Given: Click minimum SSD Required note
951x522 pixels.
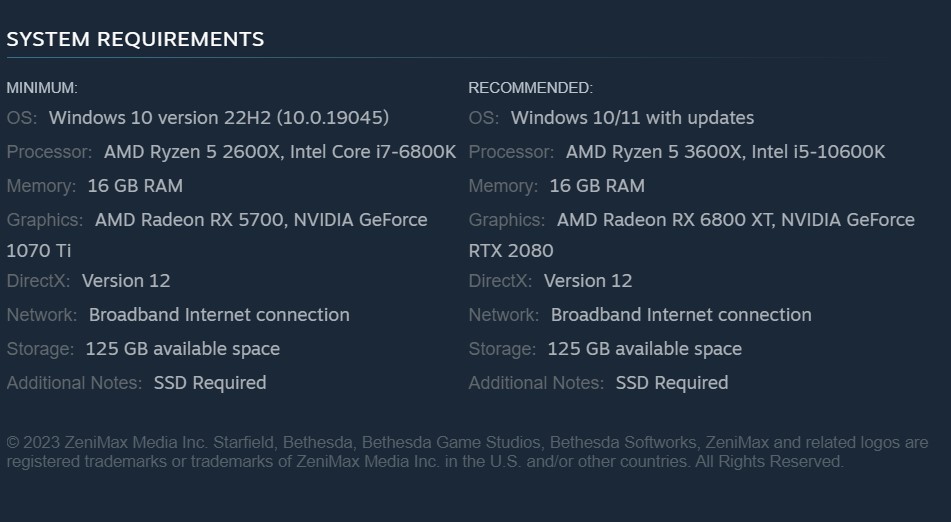Looking at the screenshot, I should pyautogui.click(x=210, y=383).
